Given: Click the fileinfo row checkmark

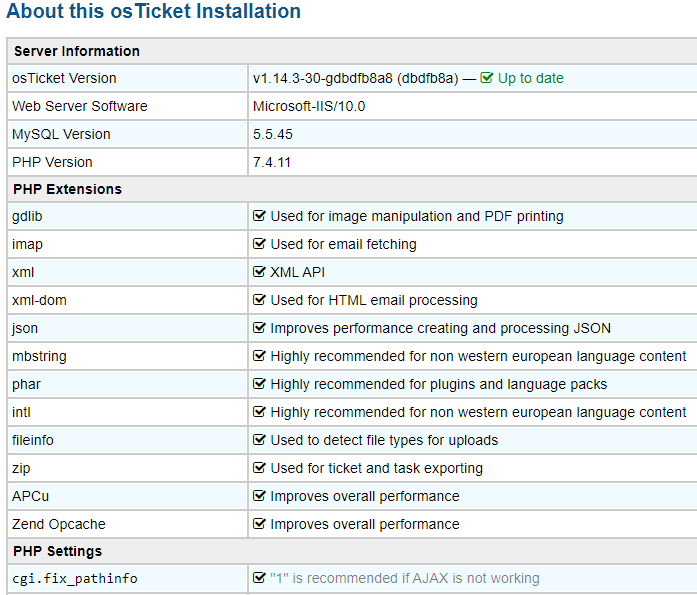Looking at the screenshot, I should point(259,440).
